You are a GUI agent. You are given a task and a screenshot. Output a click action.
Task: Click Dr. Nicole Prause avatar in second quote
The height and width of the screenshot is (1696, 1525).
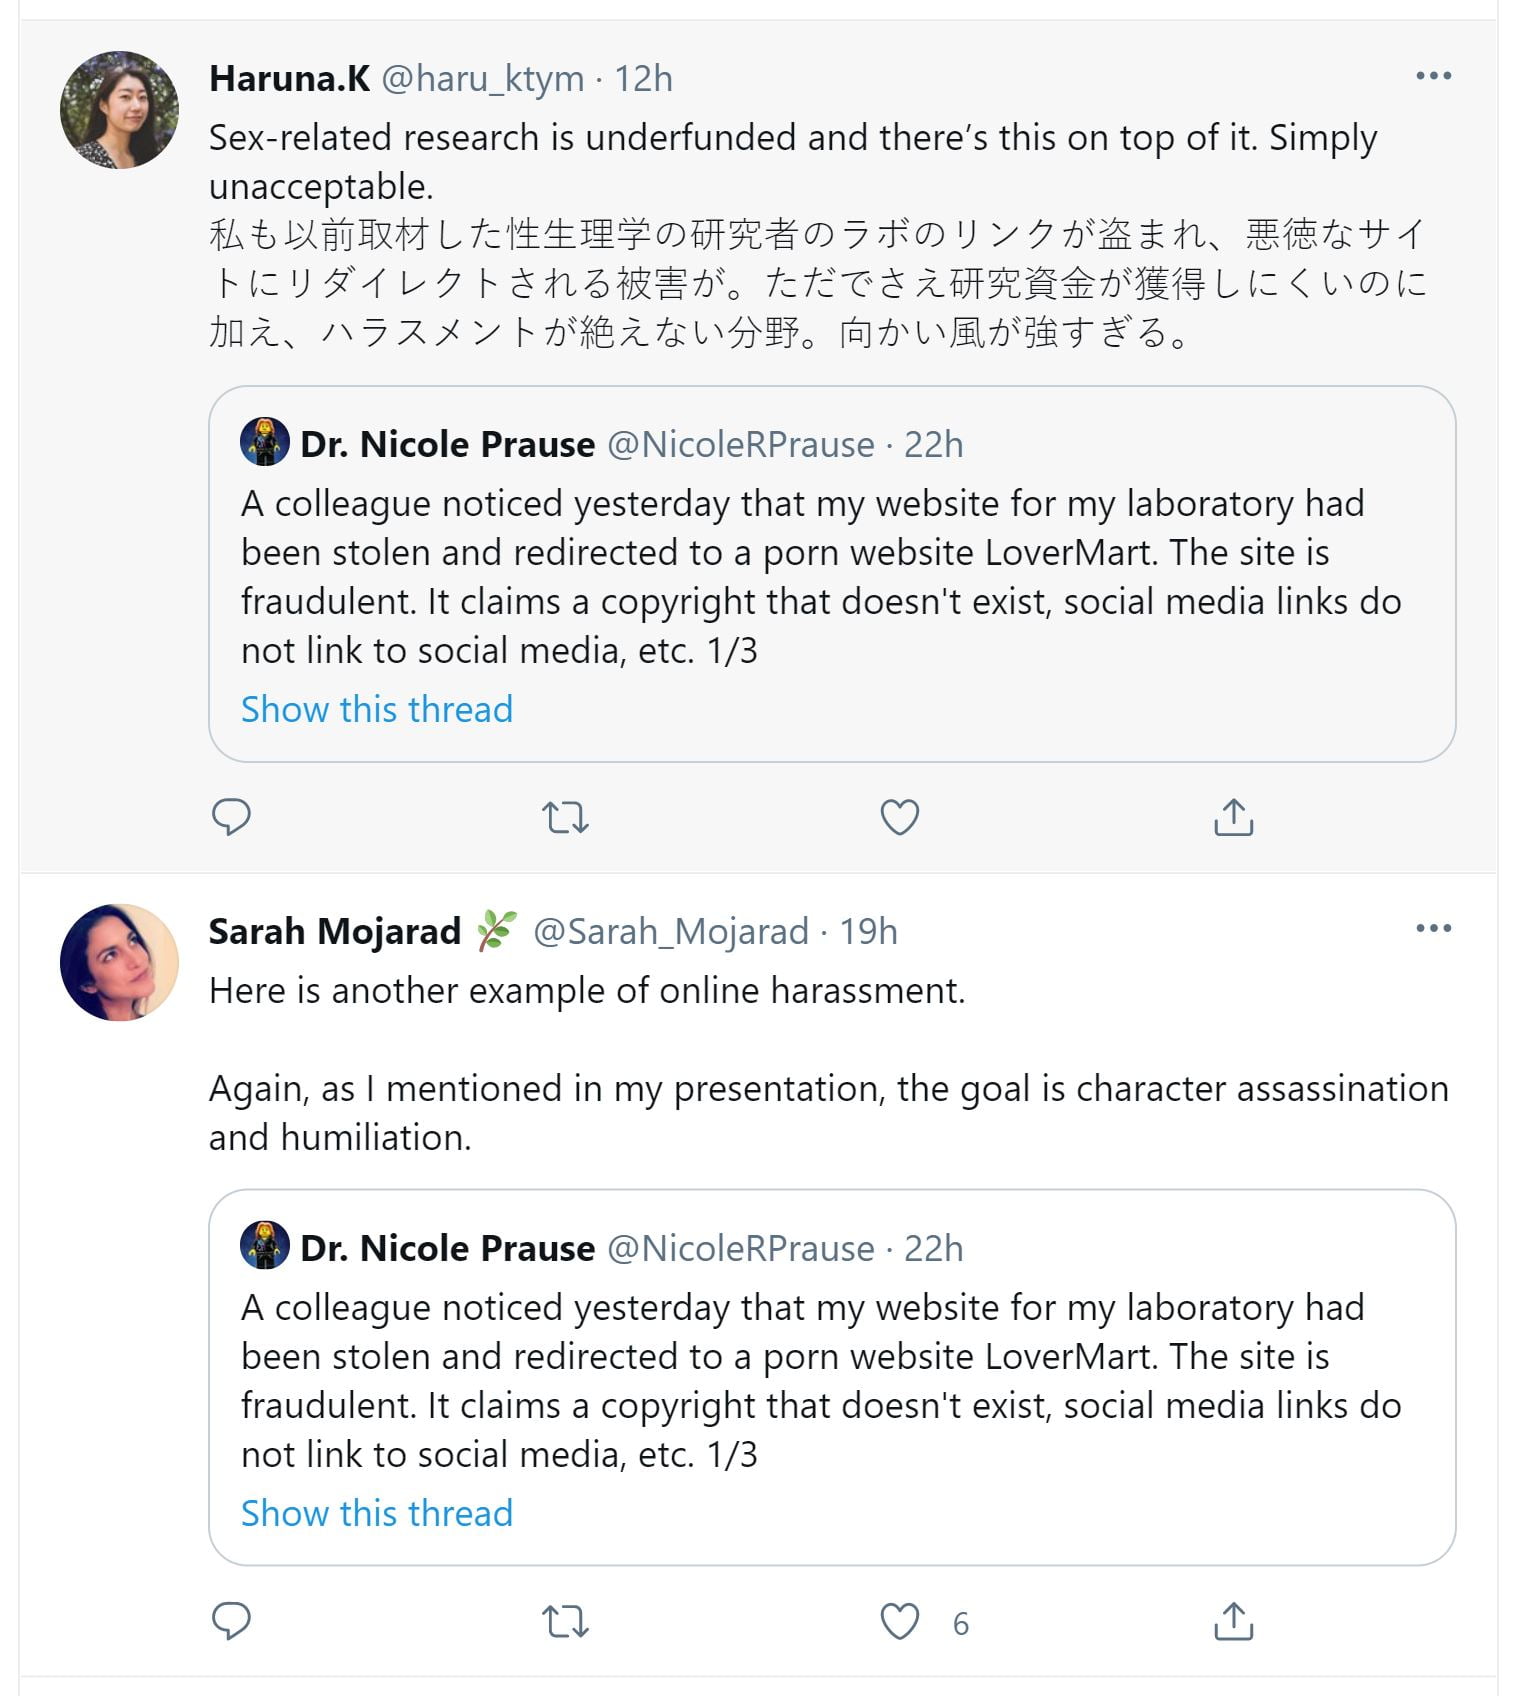[x=265, y=1247]
